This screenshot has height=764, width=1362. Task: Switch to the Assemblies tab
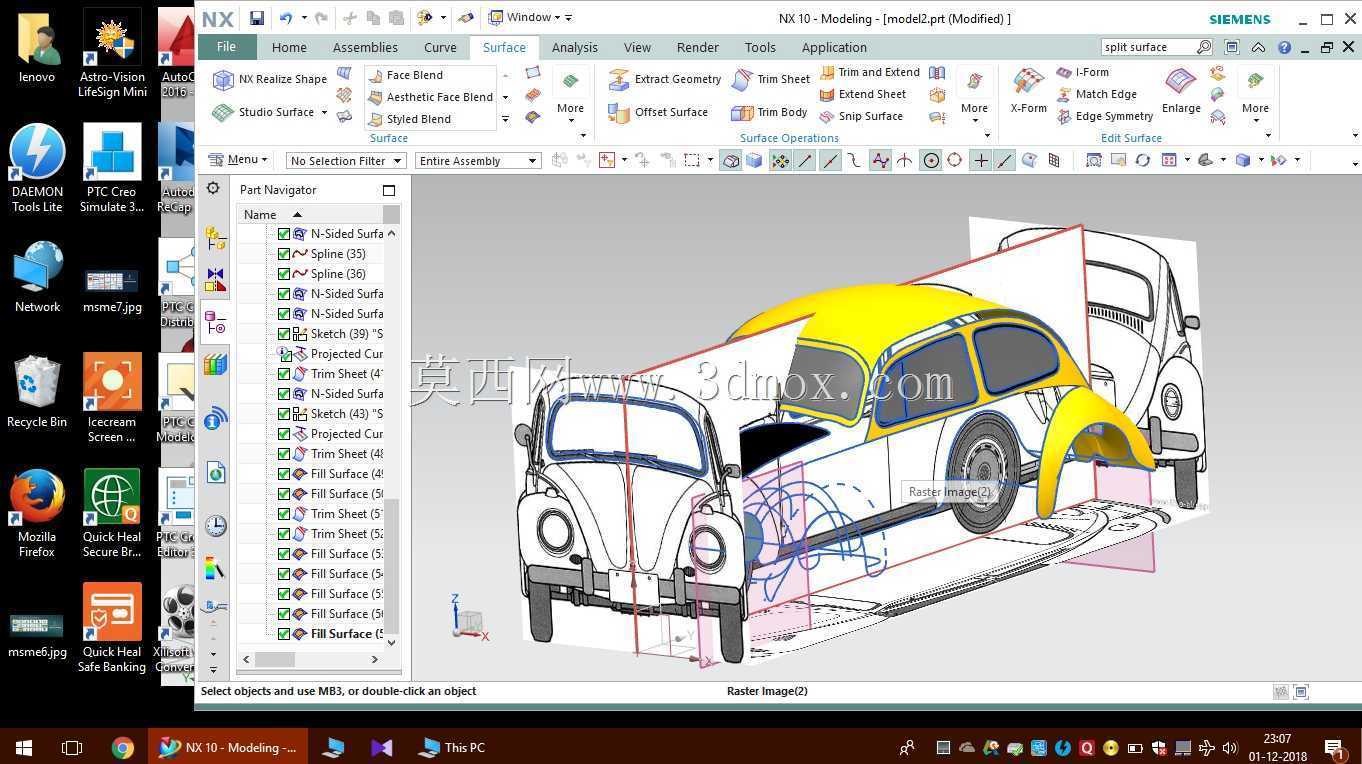pyautogui.click(x=365, y=47)
